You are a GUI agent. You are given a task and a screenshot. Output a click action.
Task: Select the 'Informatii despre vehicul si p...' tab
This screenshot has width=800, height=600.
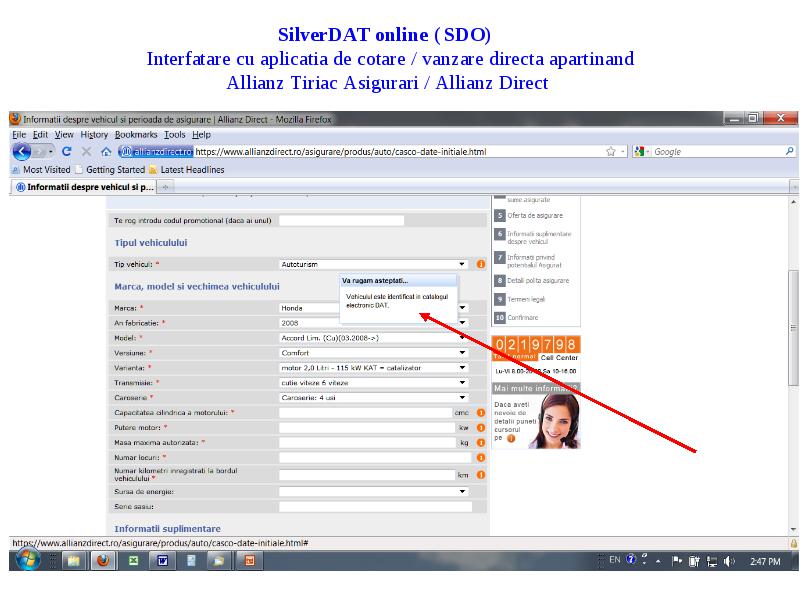click(x=84, y=187)
